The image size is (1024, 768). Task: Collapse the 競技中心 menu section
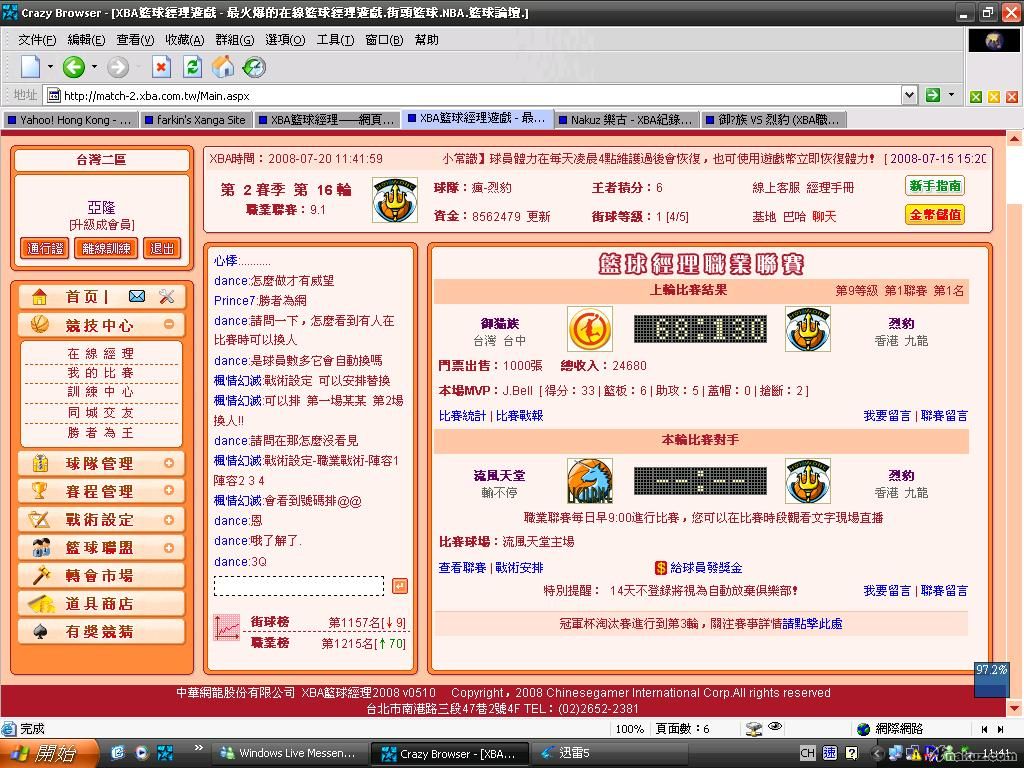click(168, 324)
